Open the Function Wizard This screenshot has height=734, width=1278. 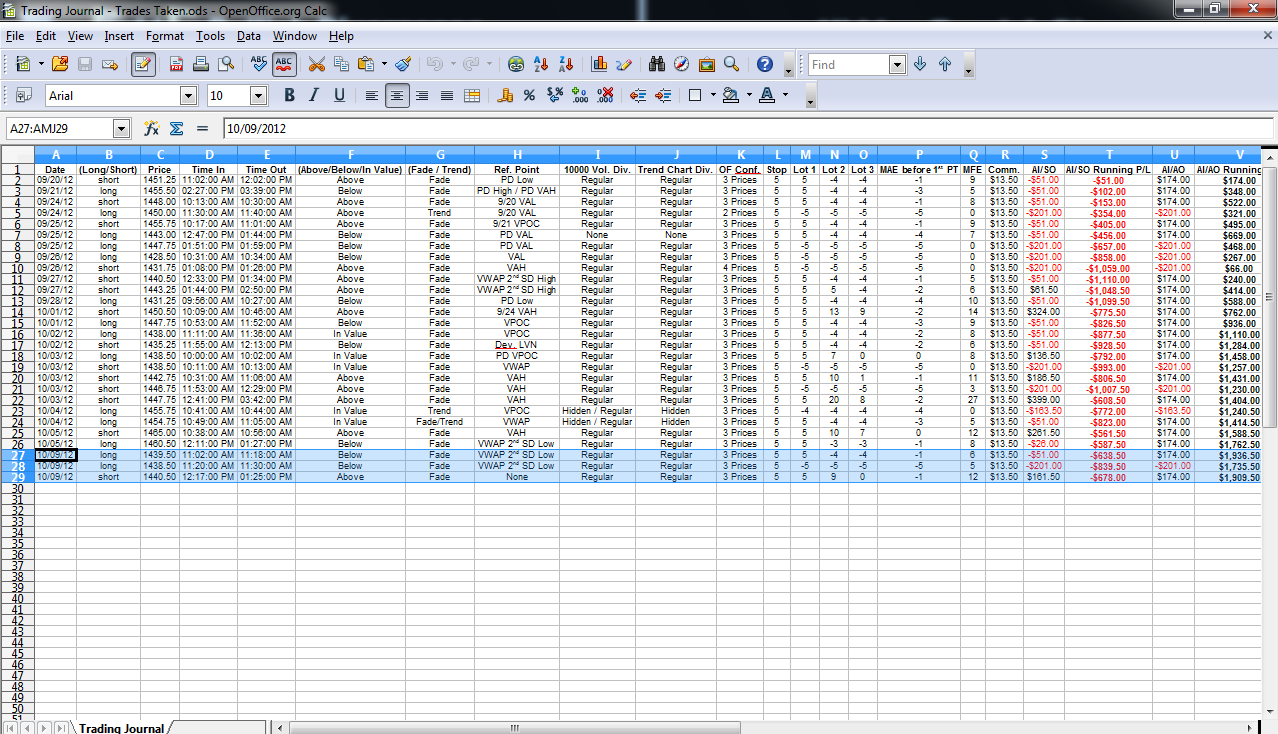point(152,128)
